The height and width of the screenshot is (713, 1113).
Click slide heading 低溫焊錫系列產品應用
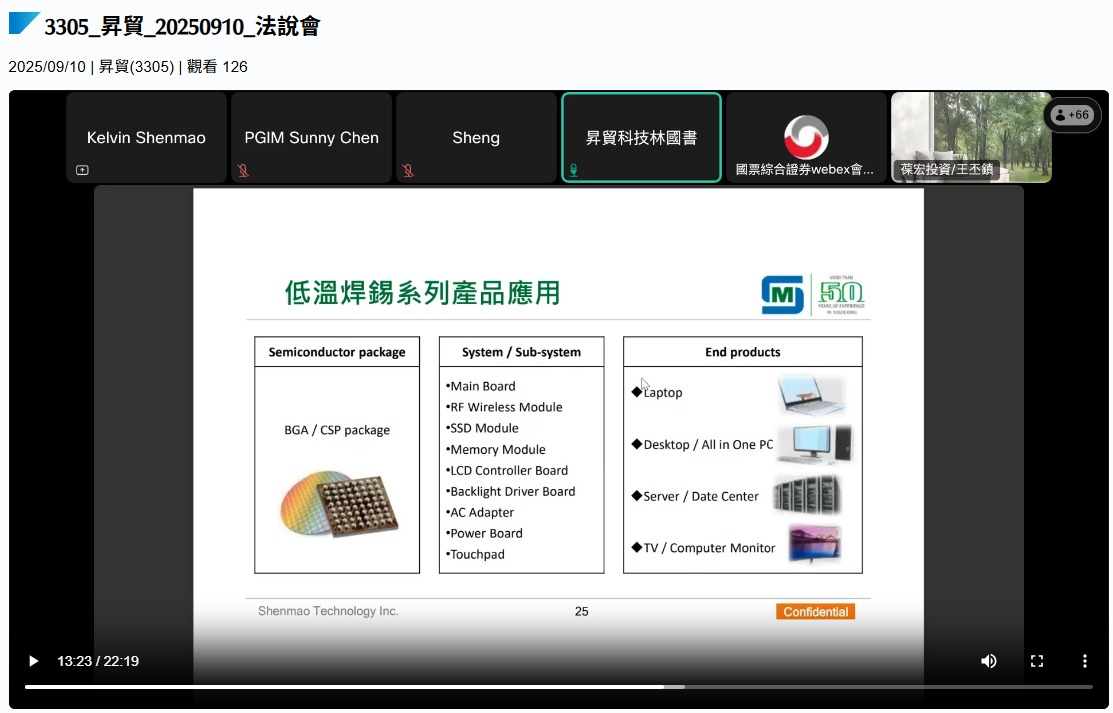click(422, 293)
